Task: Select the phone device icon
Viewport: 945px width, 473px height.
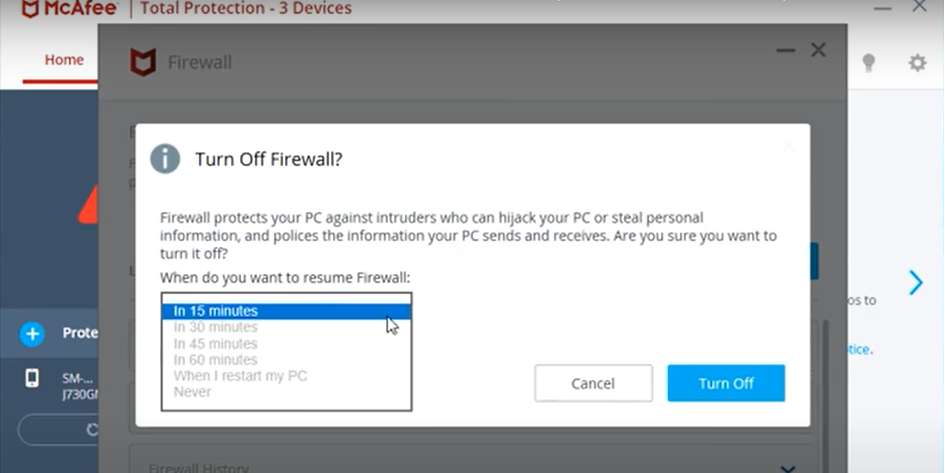Action: [32, 379]
